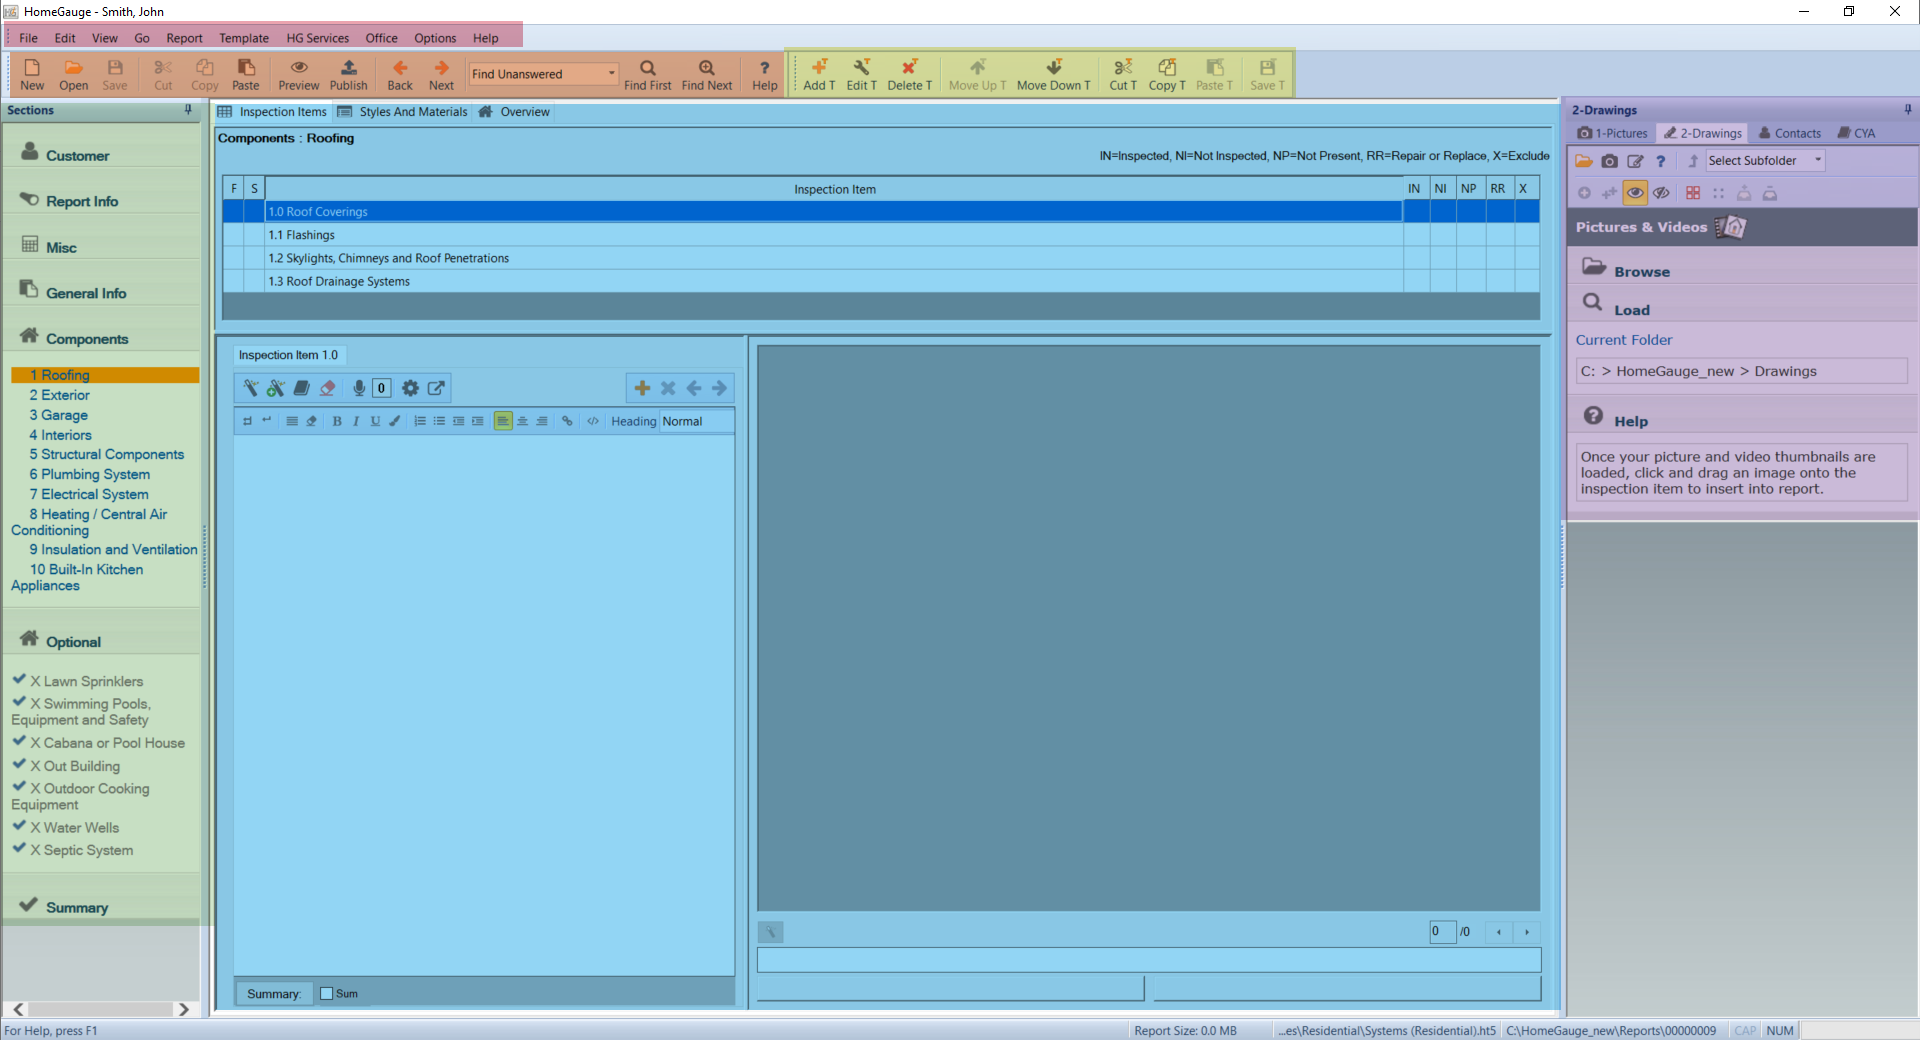Viewport: 1920px width, 1040px height.
Task: Click the insert link icon in editor
Action: [x=567, y=421]
